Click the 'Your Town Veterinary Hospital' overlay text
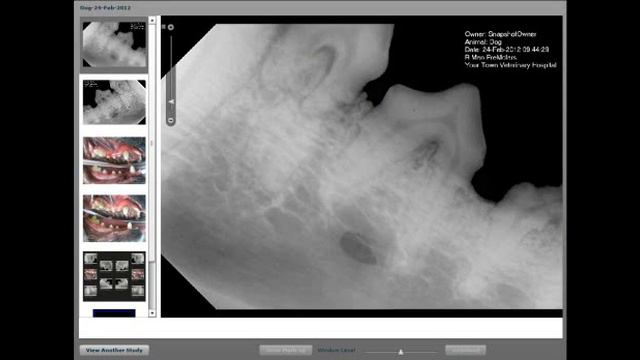 click(510, 65)
